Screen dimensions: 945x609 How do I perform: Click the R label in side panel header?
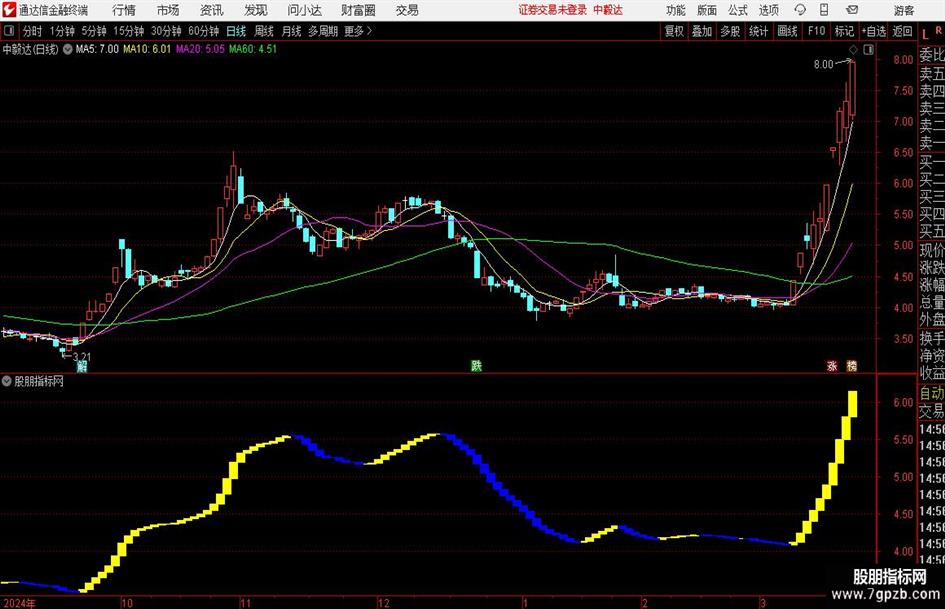tap(938, 30)
